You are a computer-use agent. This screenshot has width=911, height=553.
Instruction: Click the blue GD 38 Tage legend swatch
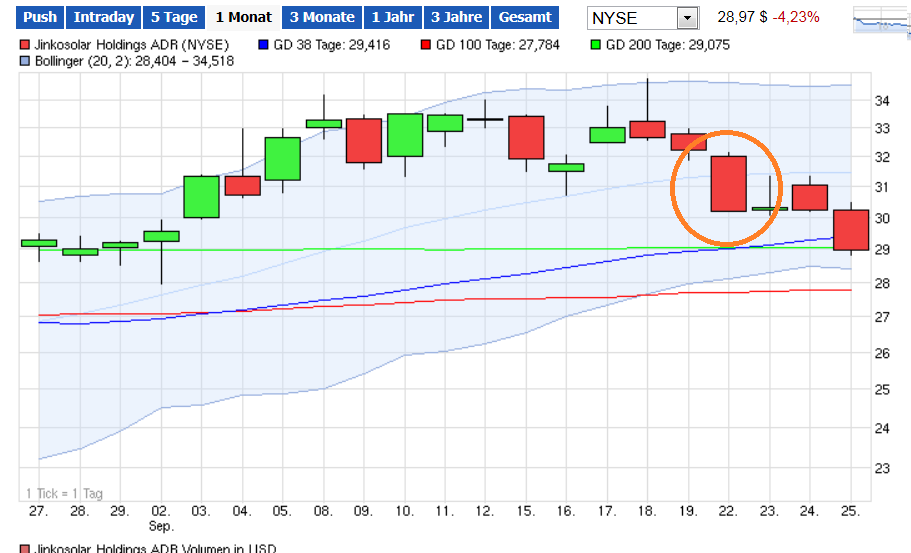point(263,45)
